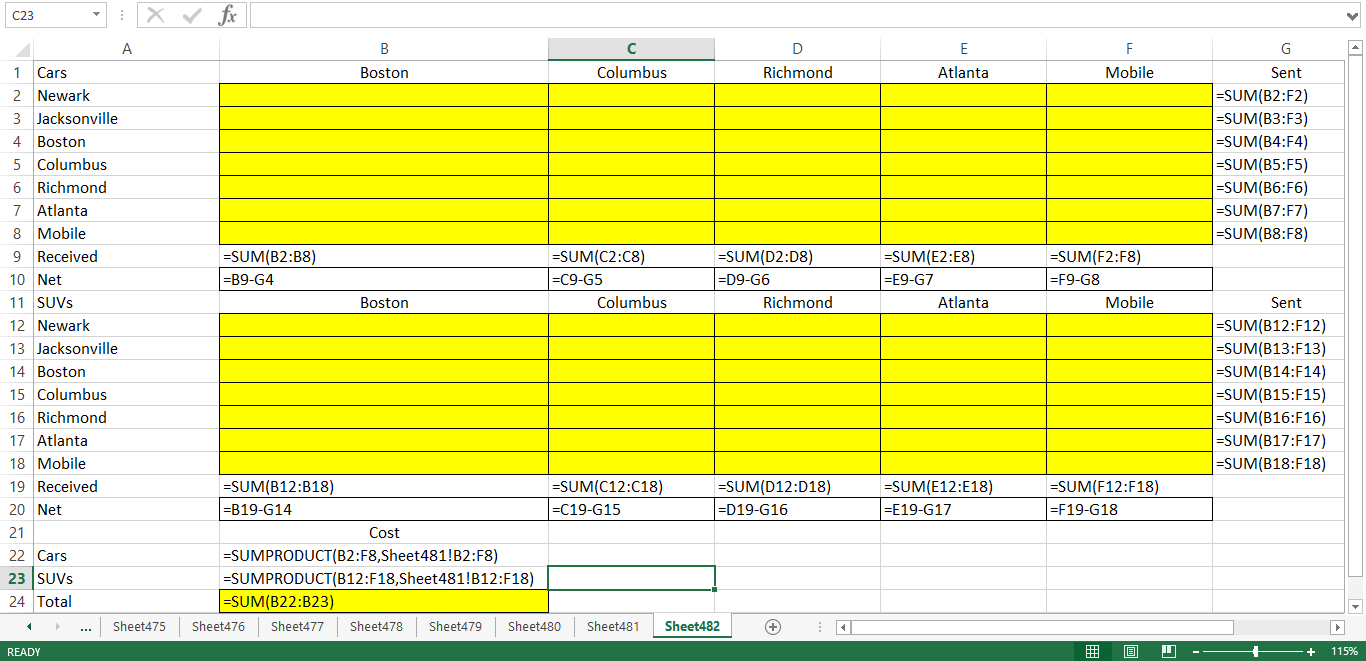This screenshot has width=1366, height=661.
Task: Click inside the formula bar input area
Action: 600,15
